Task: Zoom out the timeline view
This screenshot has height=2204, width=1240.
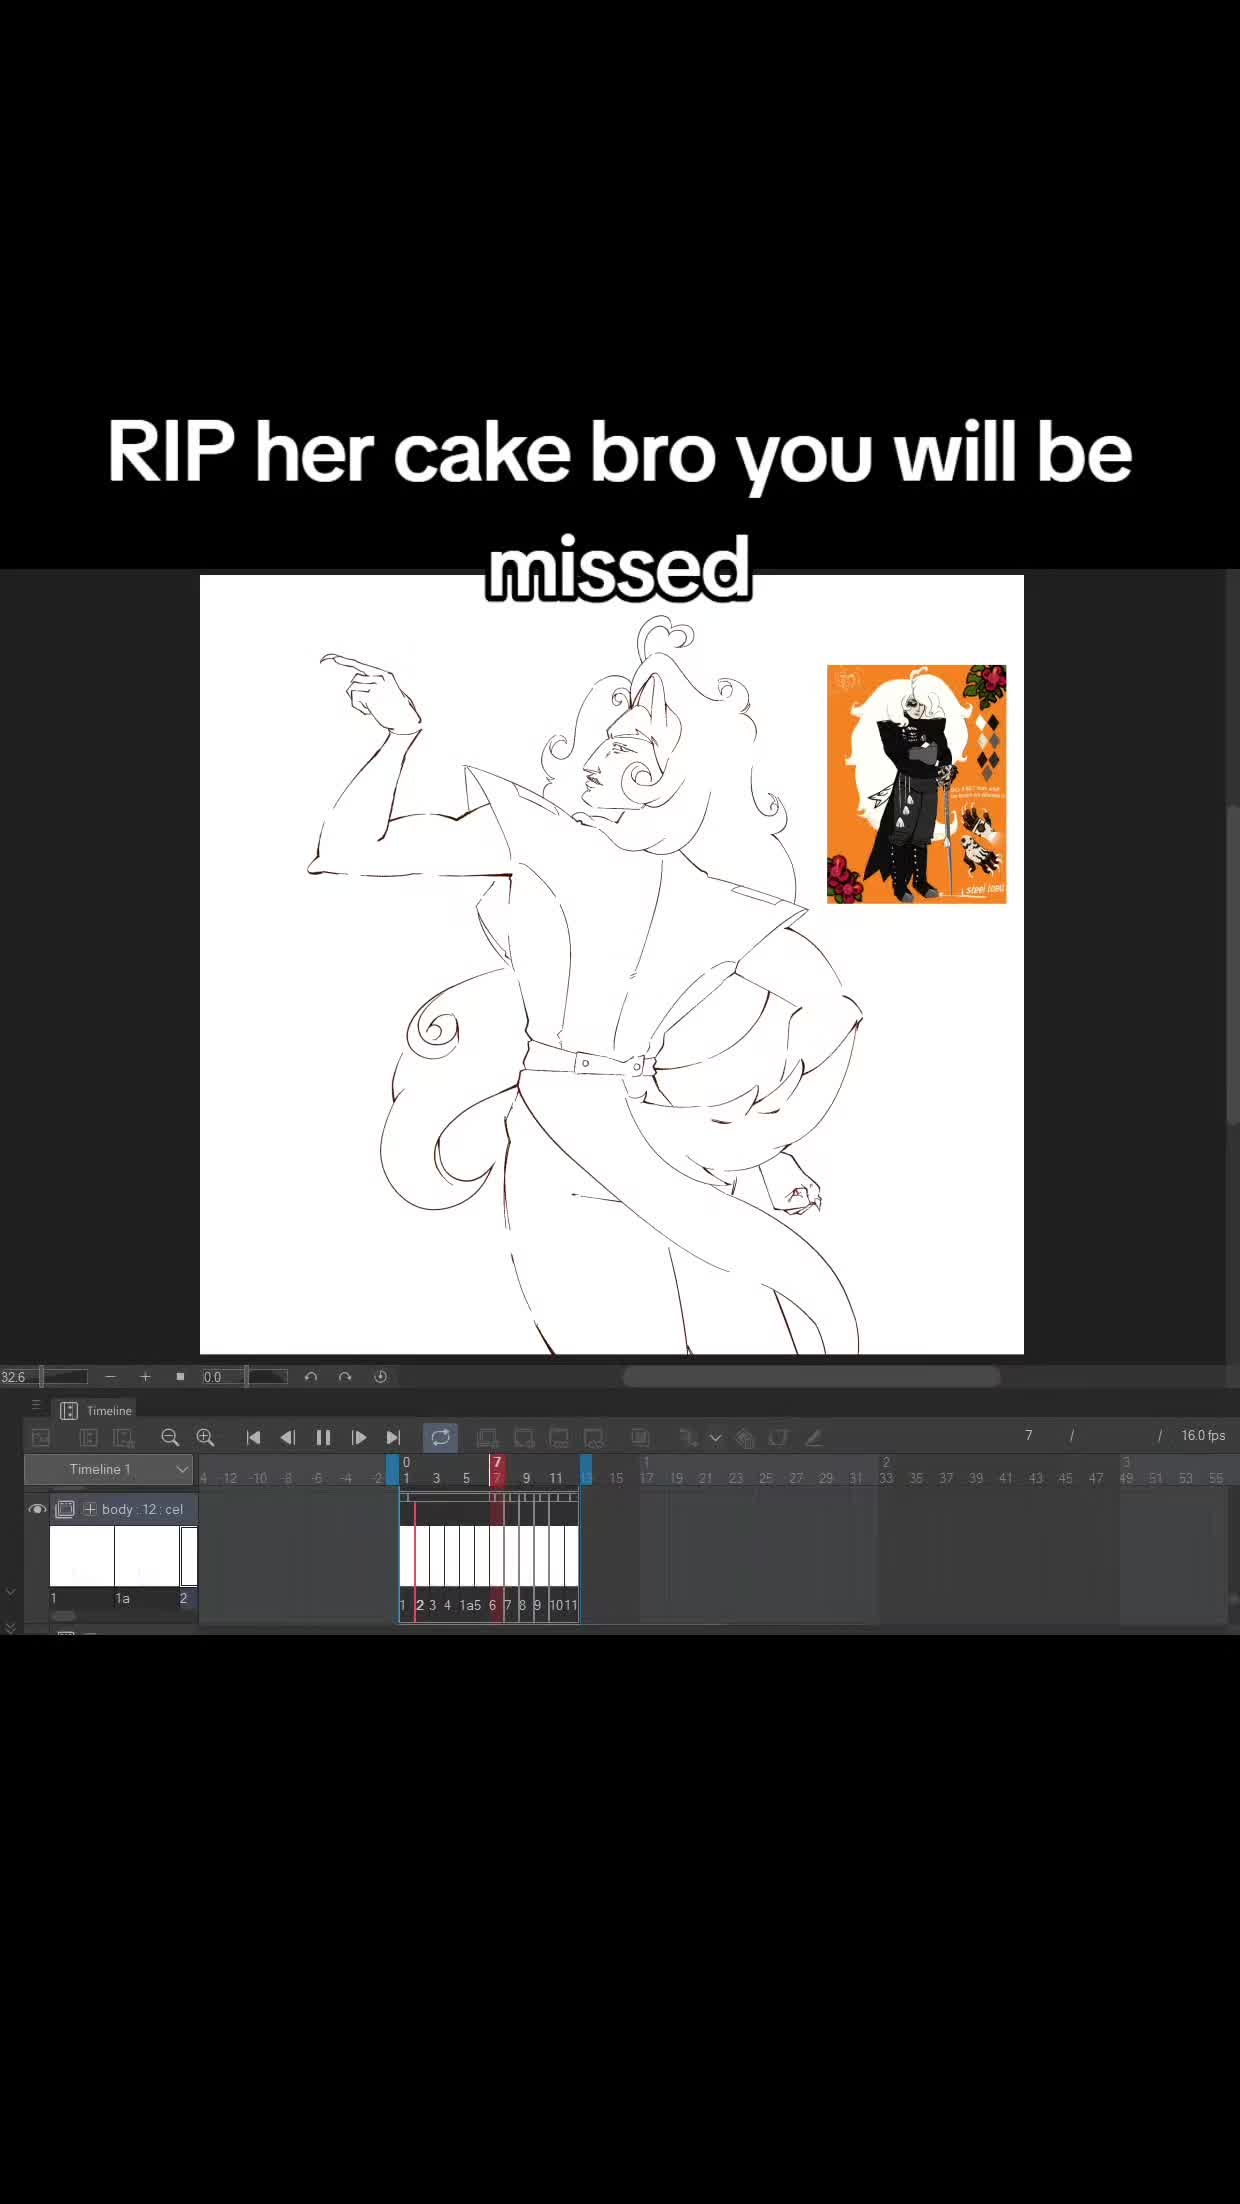Action: click(x=170, y=1437)
